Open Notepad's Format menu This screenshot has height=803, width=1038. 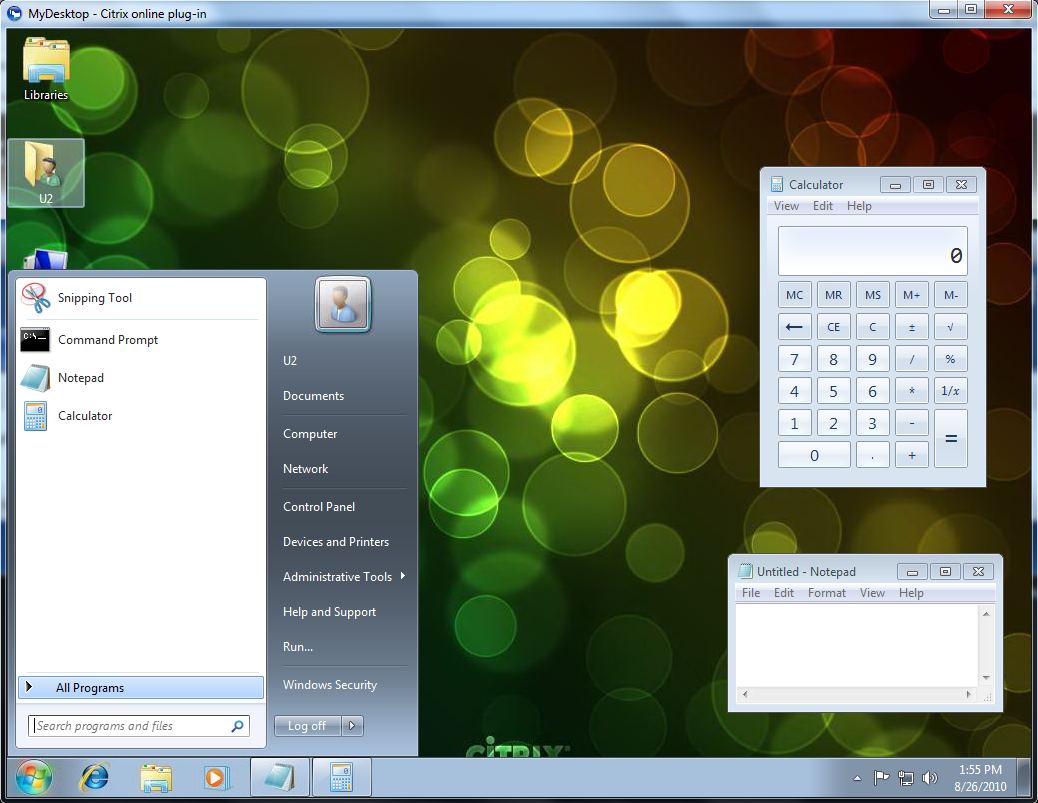tap(826, 593)
